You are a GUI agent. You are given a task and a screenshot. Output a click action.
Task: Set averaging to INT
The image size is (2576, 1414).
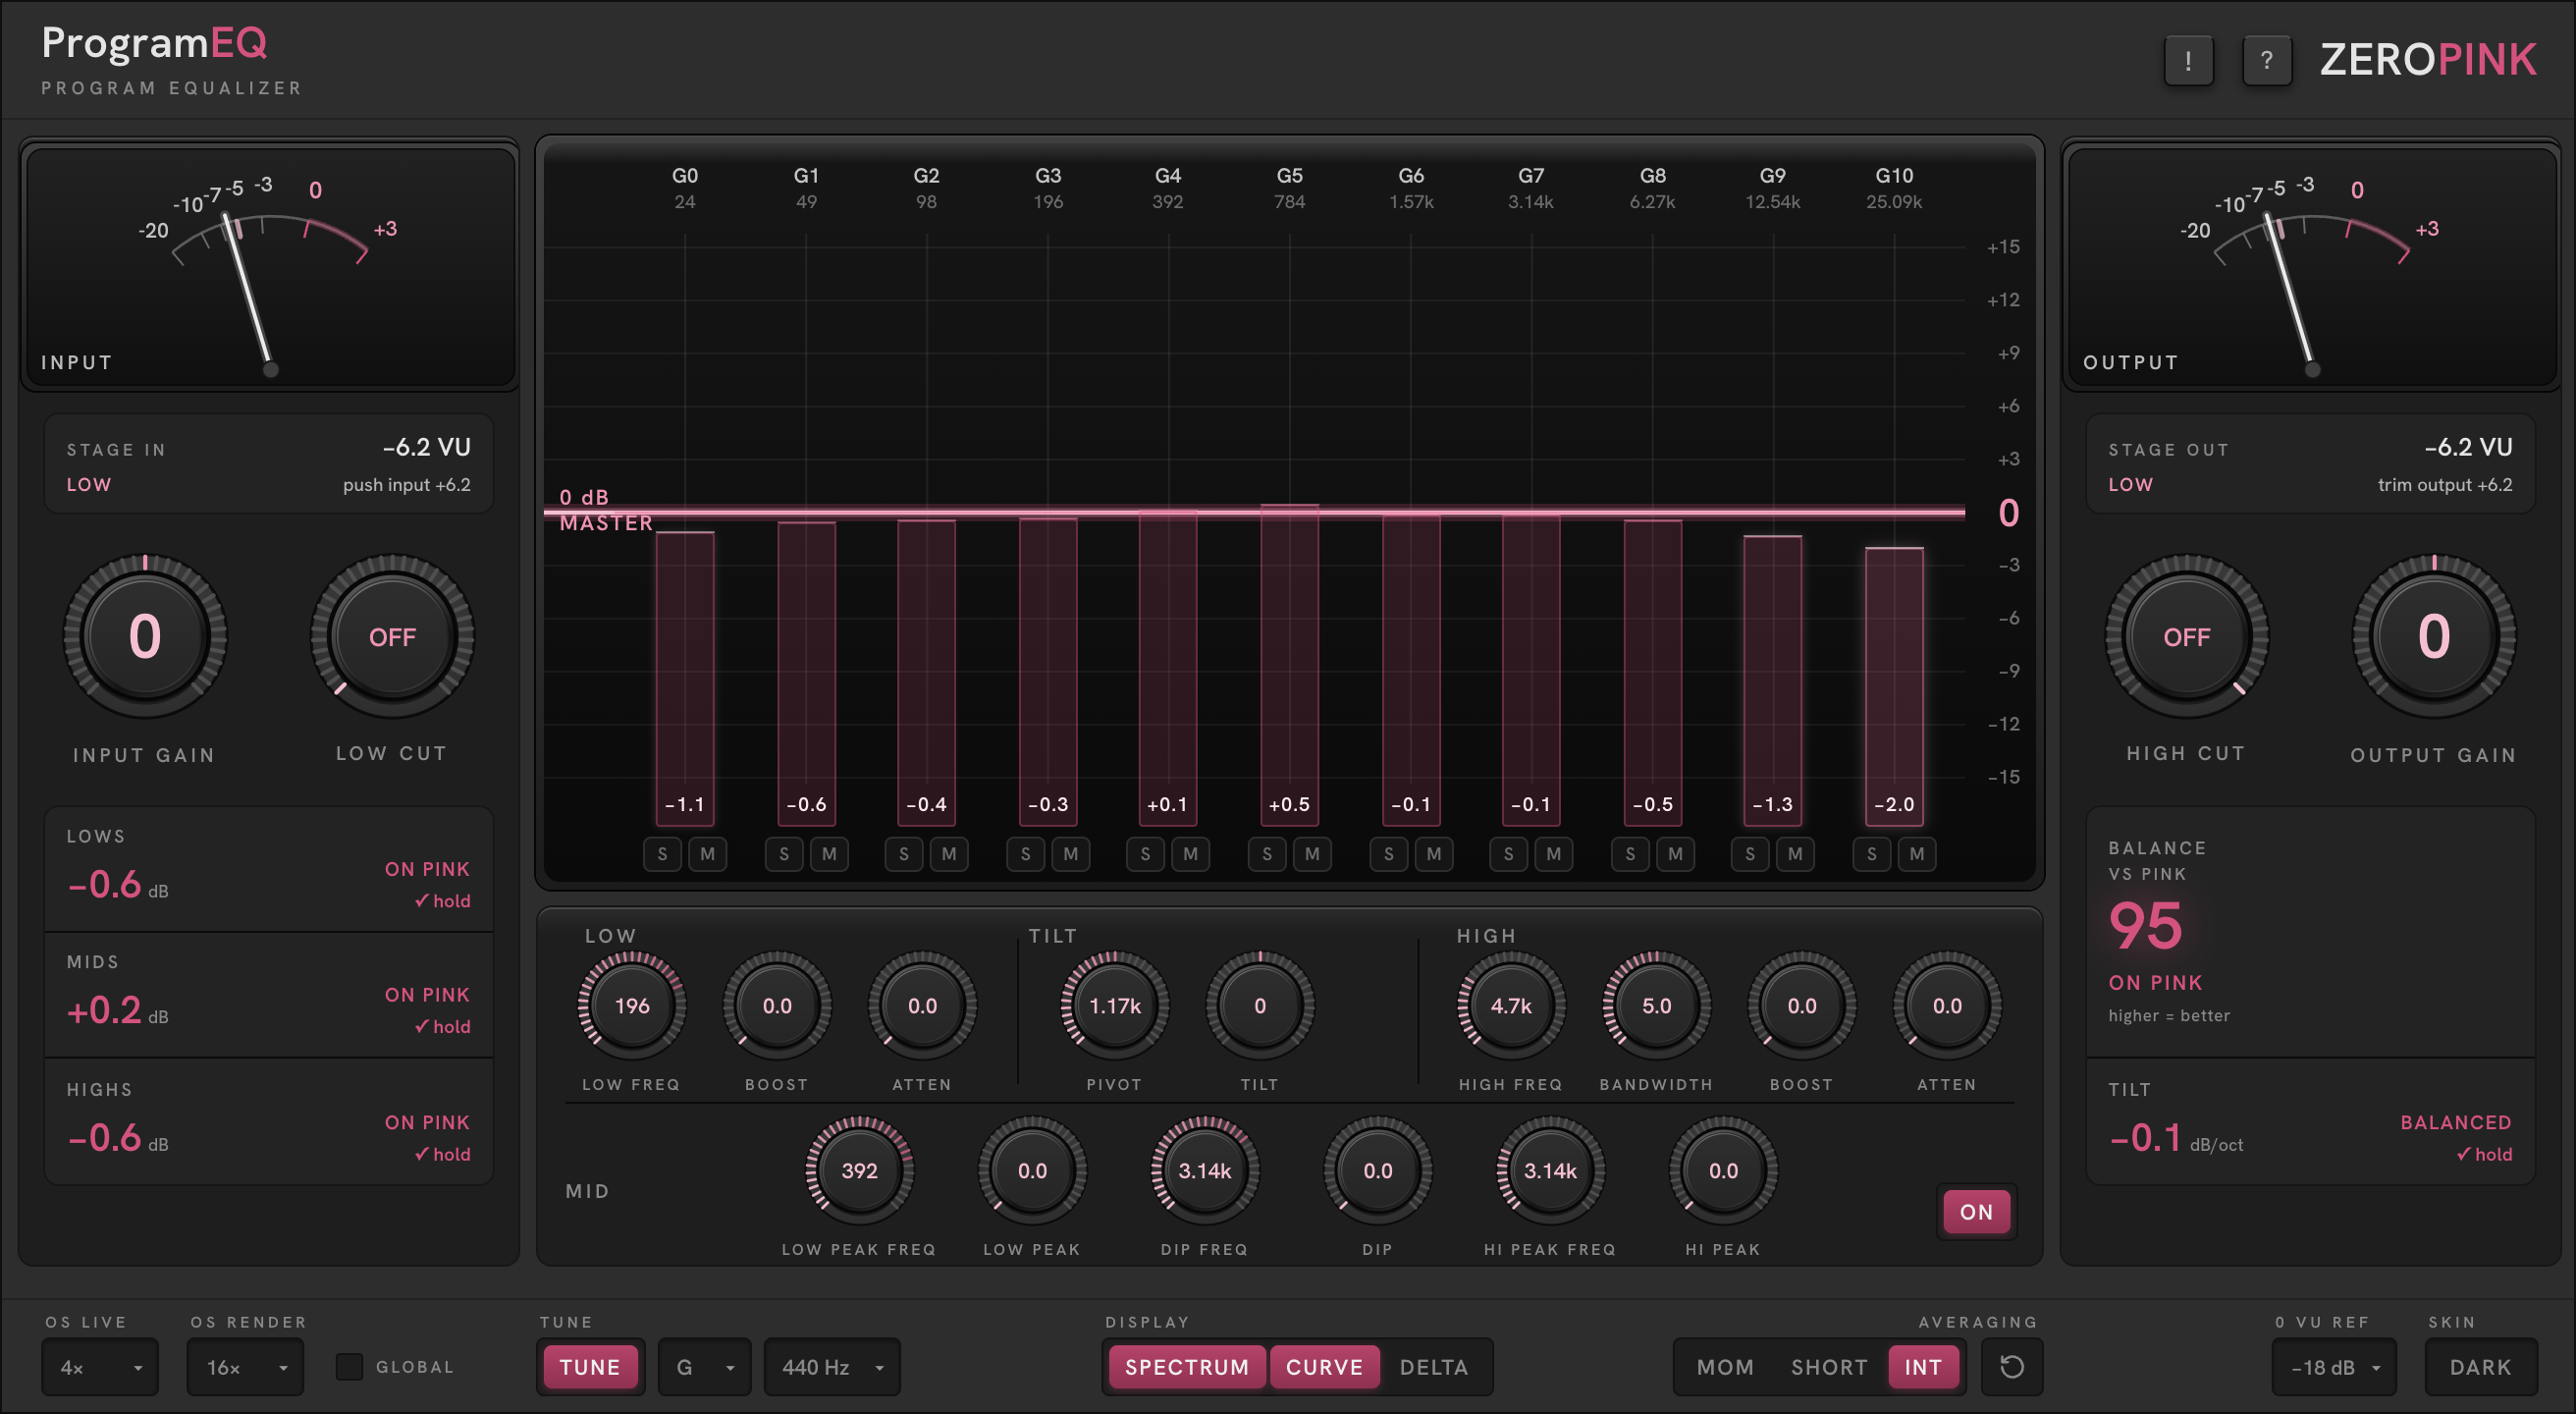[1922, 1366]
